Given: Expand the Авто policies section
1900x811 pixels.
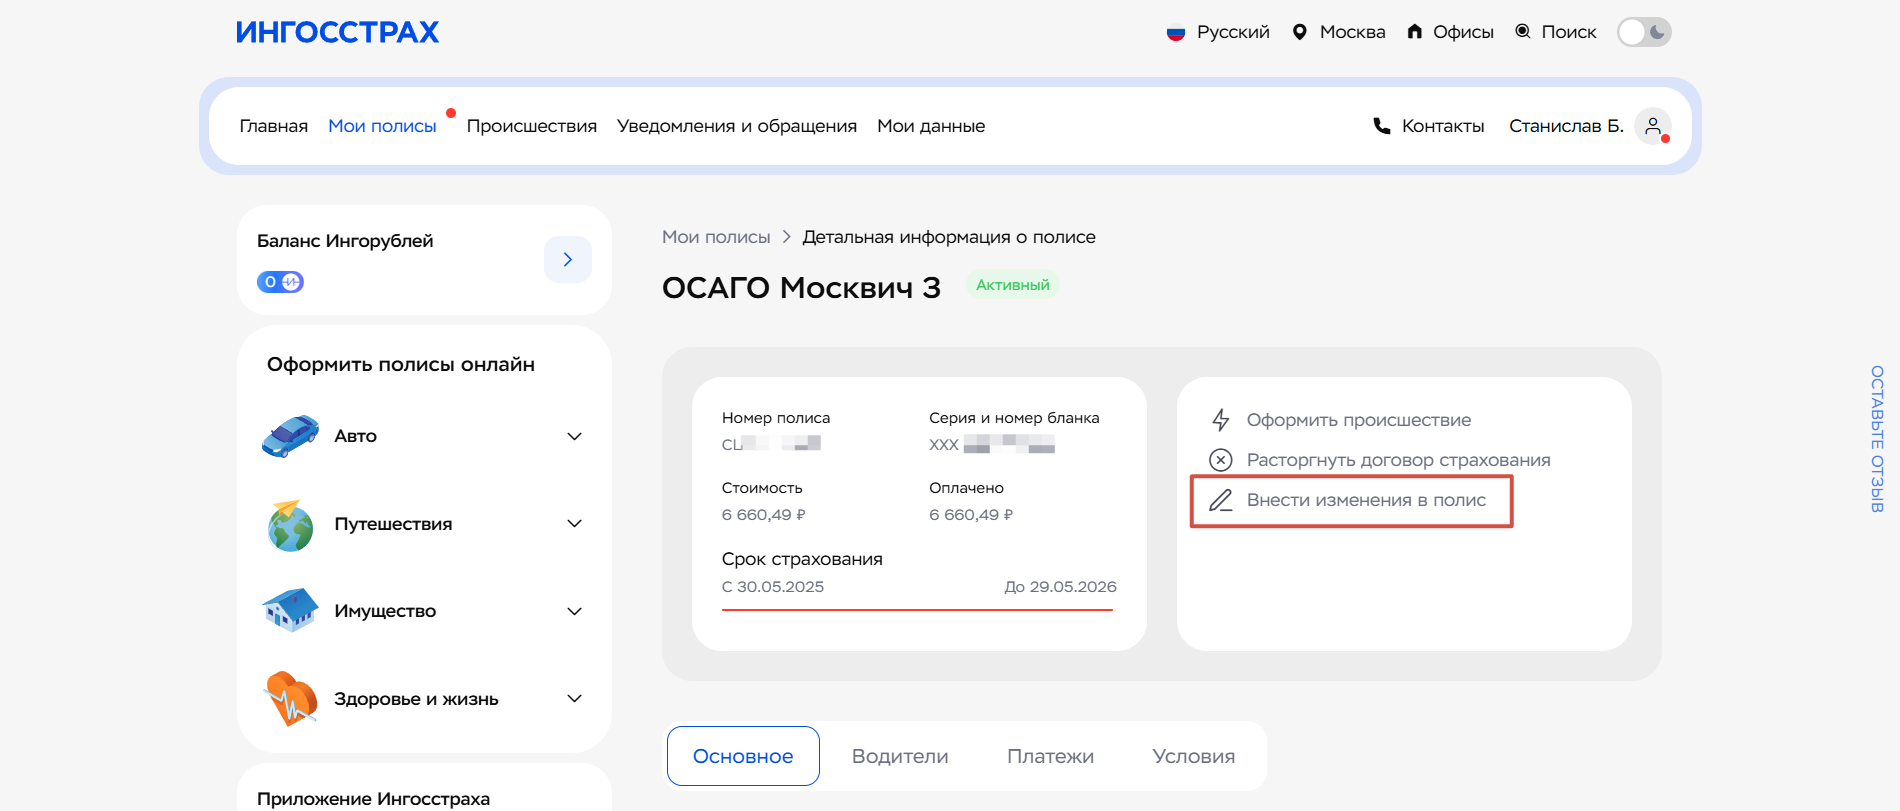Looking at the screenshot, I should 575,436.
